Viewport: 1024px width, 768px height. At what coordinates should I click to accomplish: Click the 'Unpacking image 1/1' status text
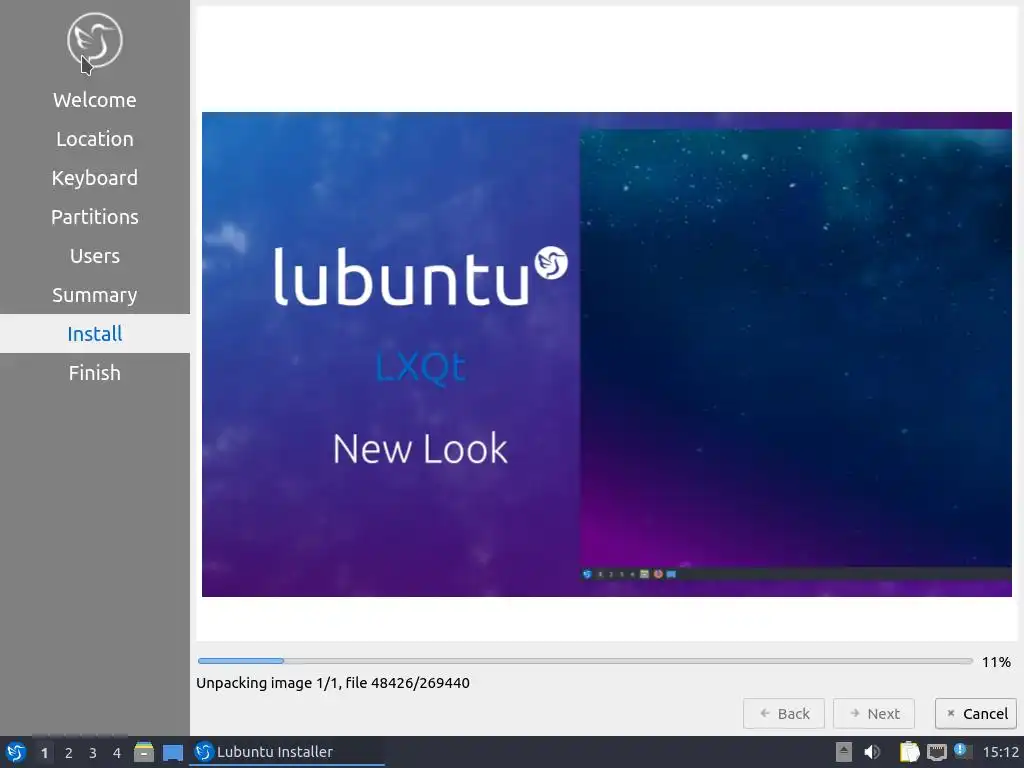pyautogui.click(x=333, y=683)
